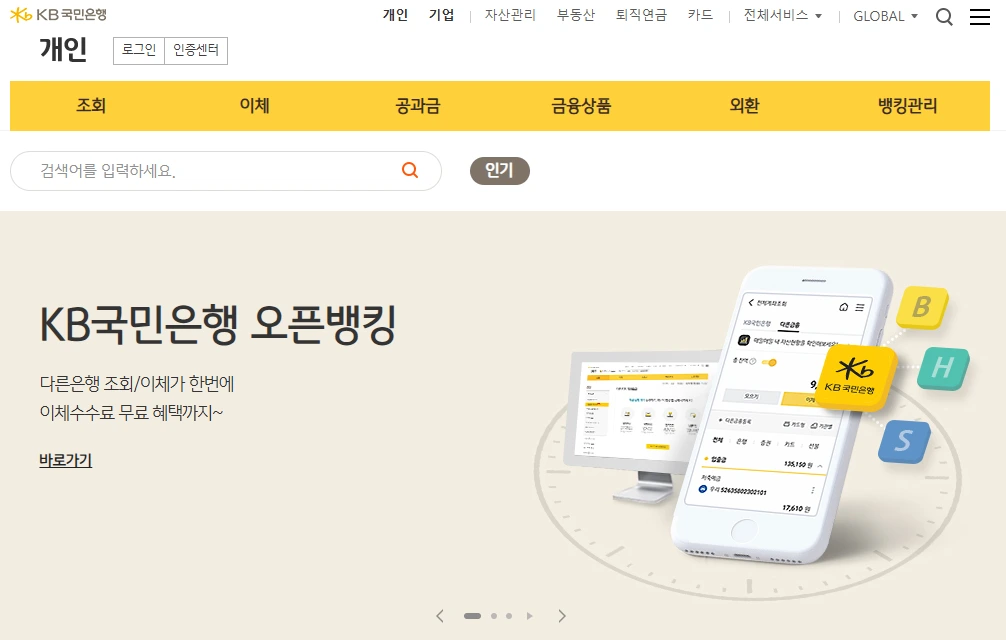This screenshot has height=640, width=1006.
Task: Play the banner carousel autoplay button
Action: [529, 616]
